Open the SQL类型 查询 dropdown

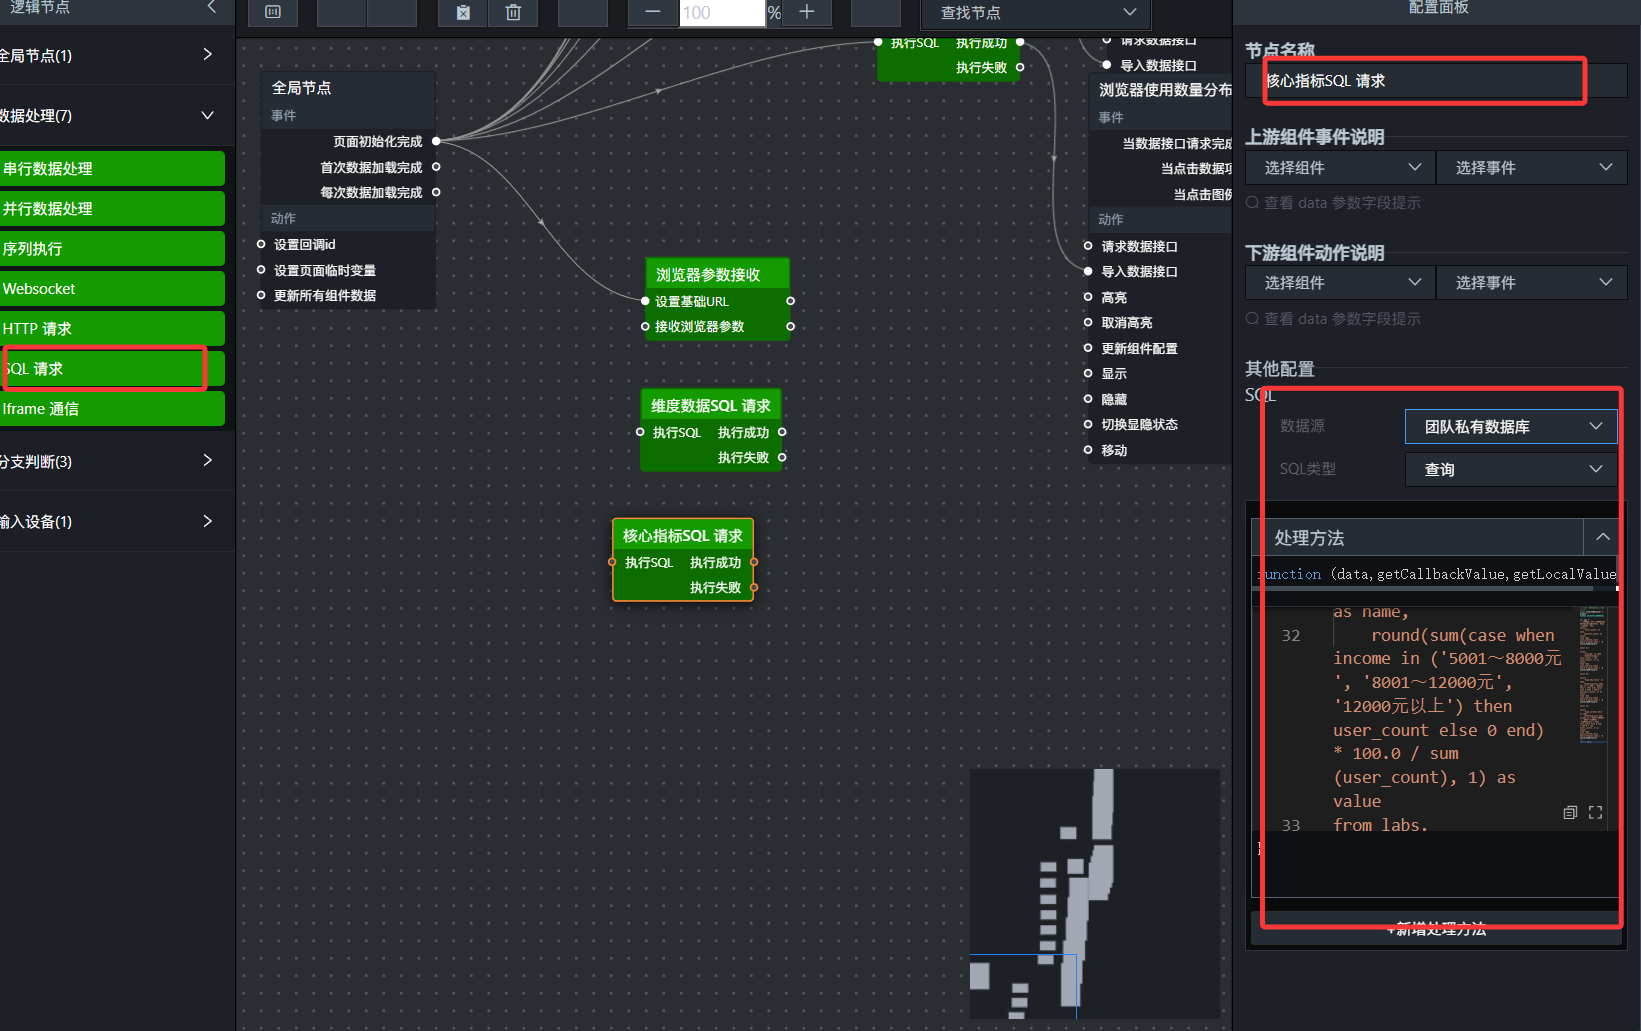(x=1511, y=470)
